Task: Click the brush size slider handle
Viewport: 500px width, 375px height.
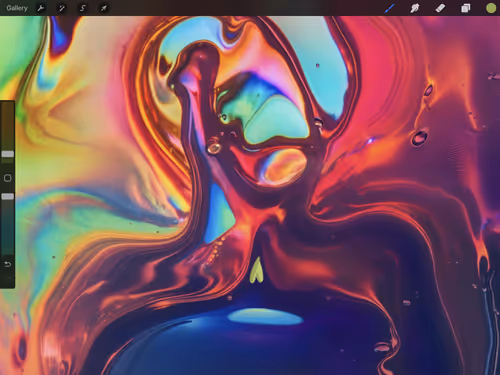Action: point(8,154)
